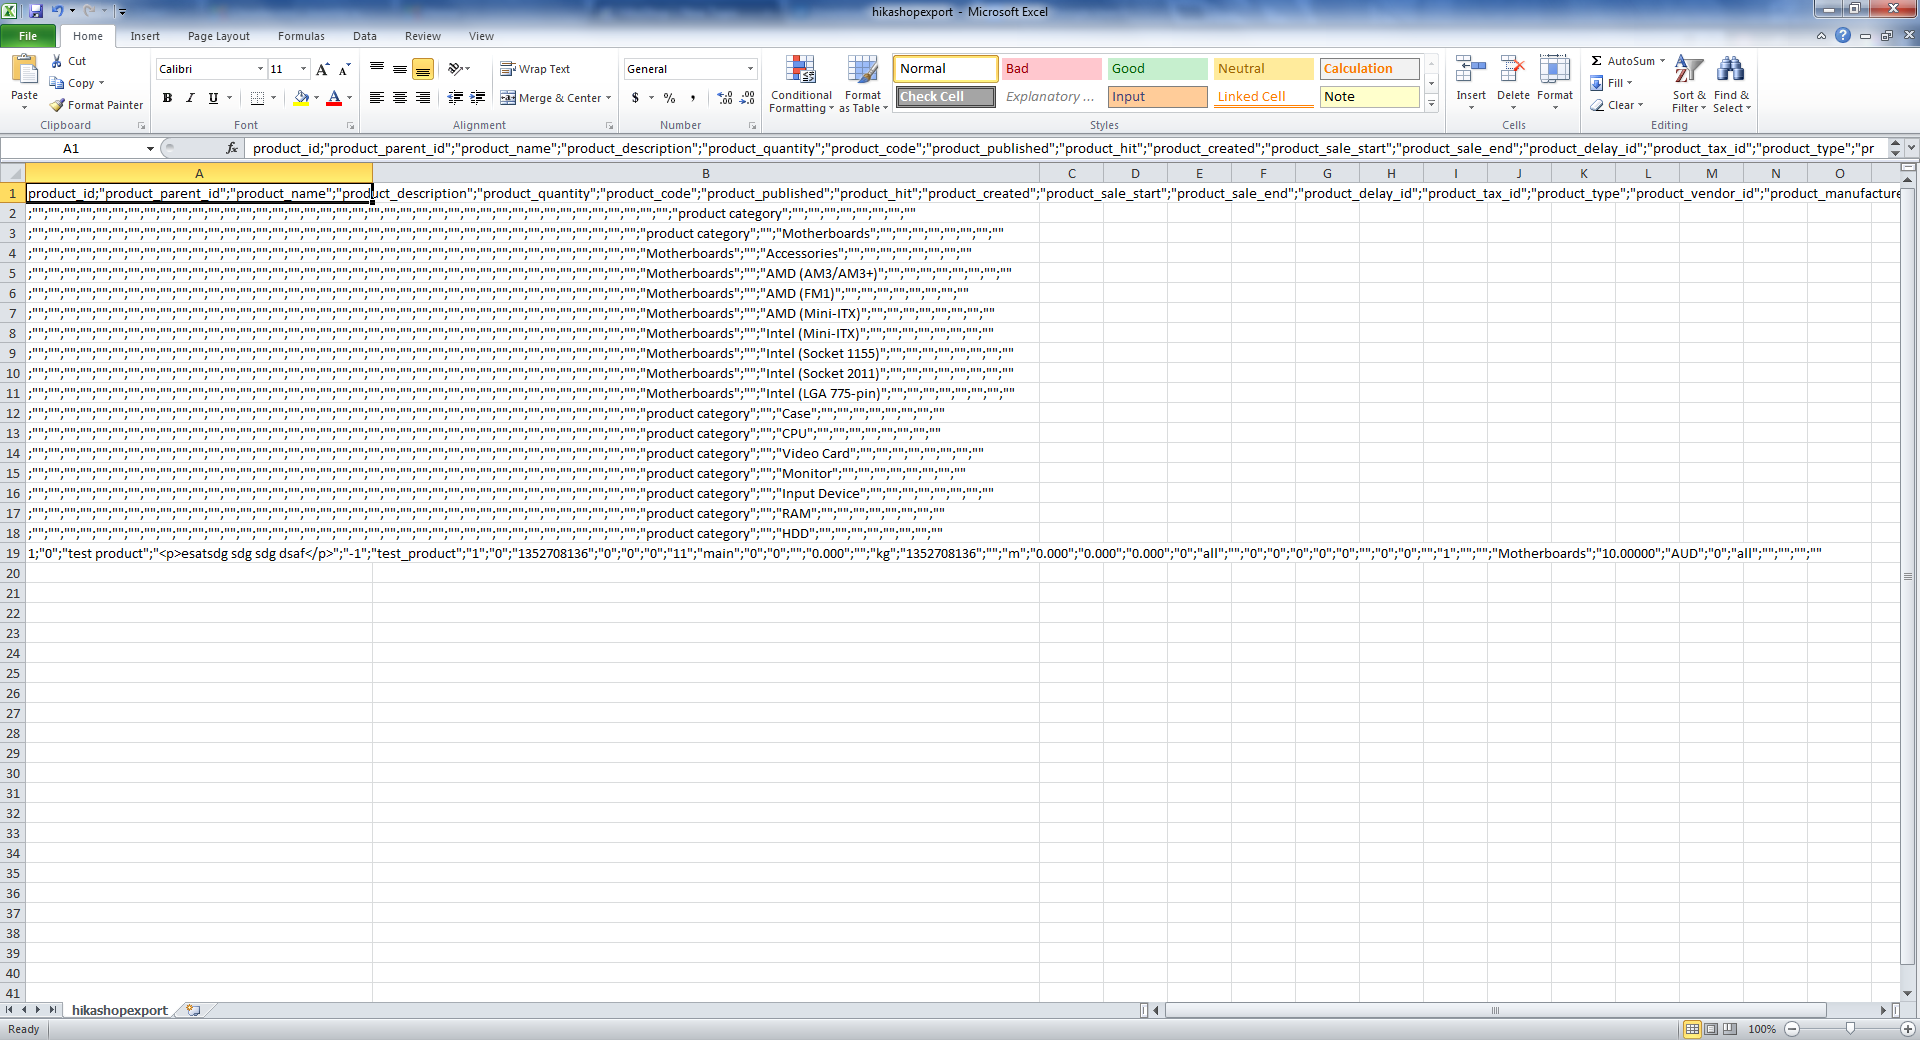Click the Format Painter brush

(58, 105)
